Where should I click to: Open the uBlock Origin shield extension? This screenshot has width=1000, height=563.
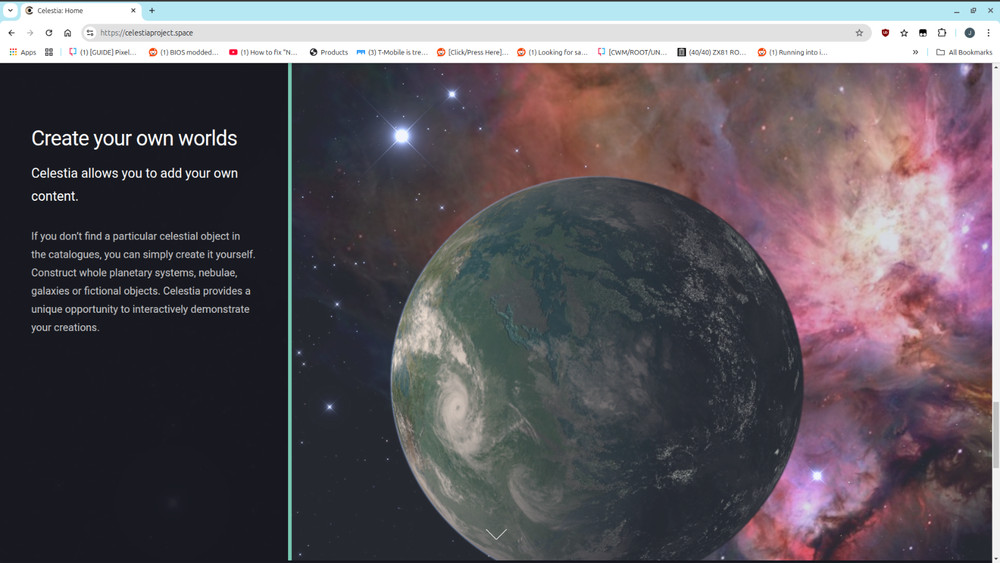click(885, 33)
